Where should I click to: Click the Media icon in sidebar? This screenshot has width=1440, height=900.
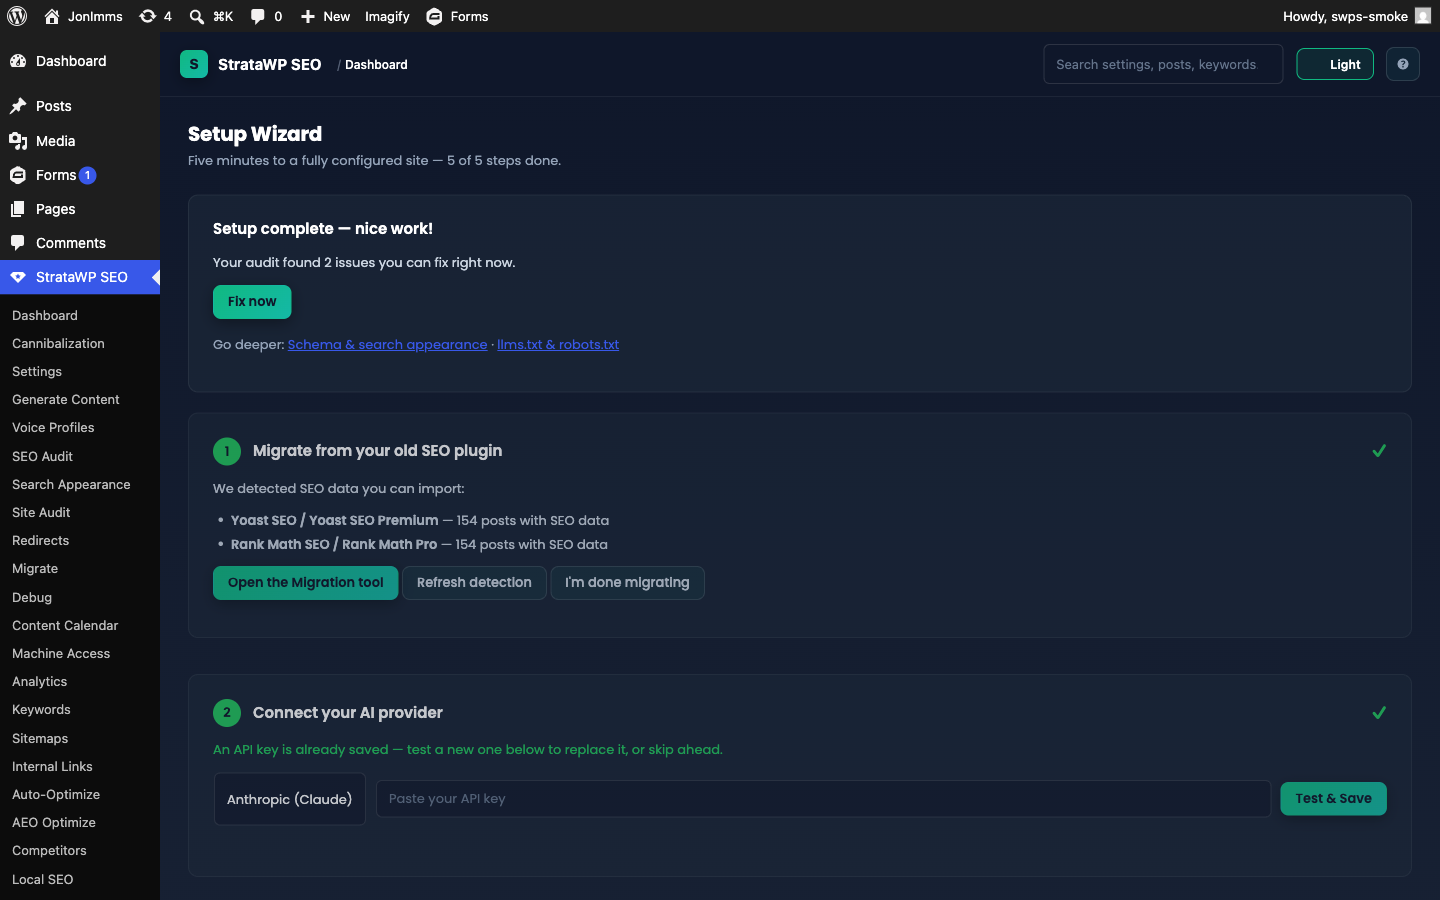(x=18, y=141)
